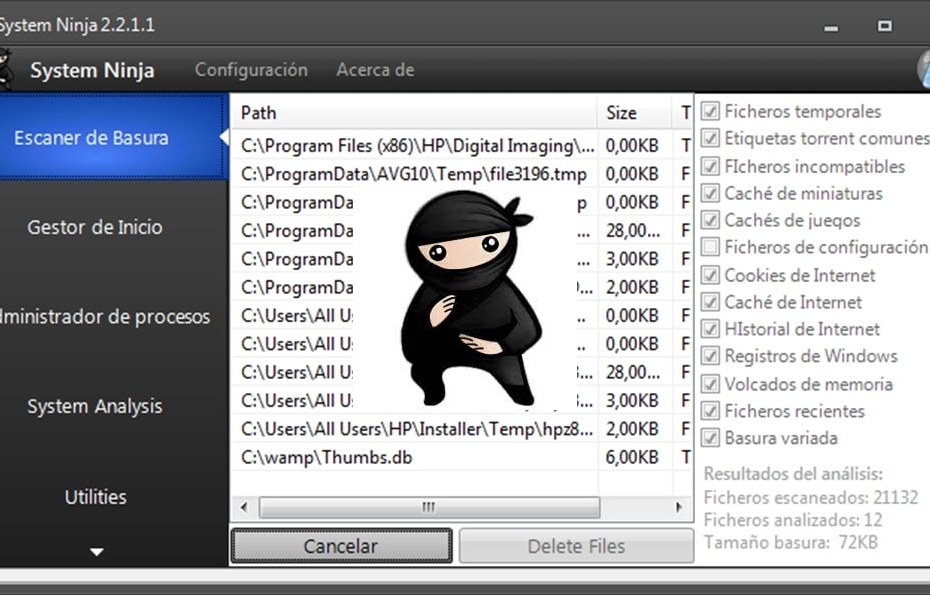The image size is (930, 595).
Task: Uncheck the FIcheros incompatibles option
Action: (x=710, y=166)
